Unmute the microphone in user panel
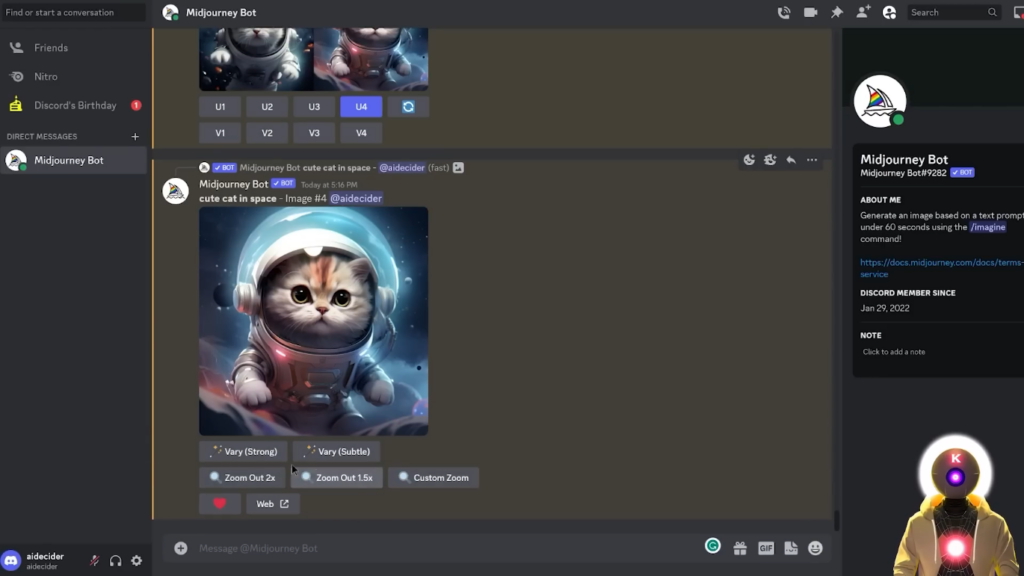The height and width of the screenshot is (576, 1024). 94,561
